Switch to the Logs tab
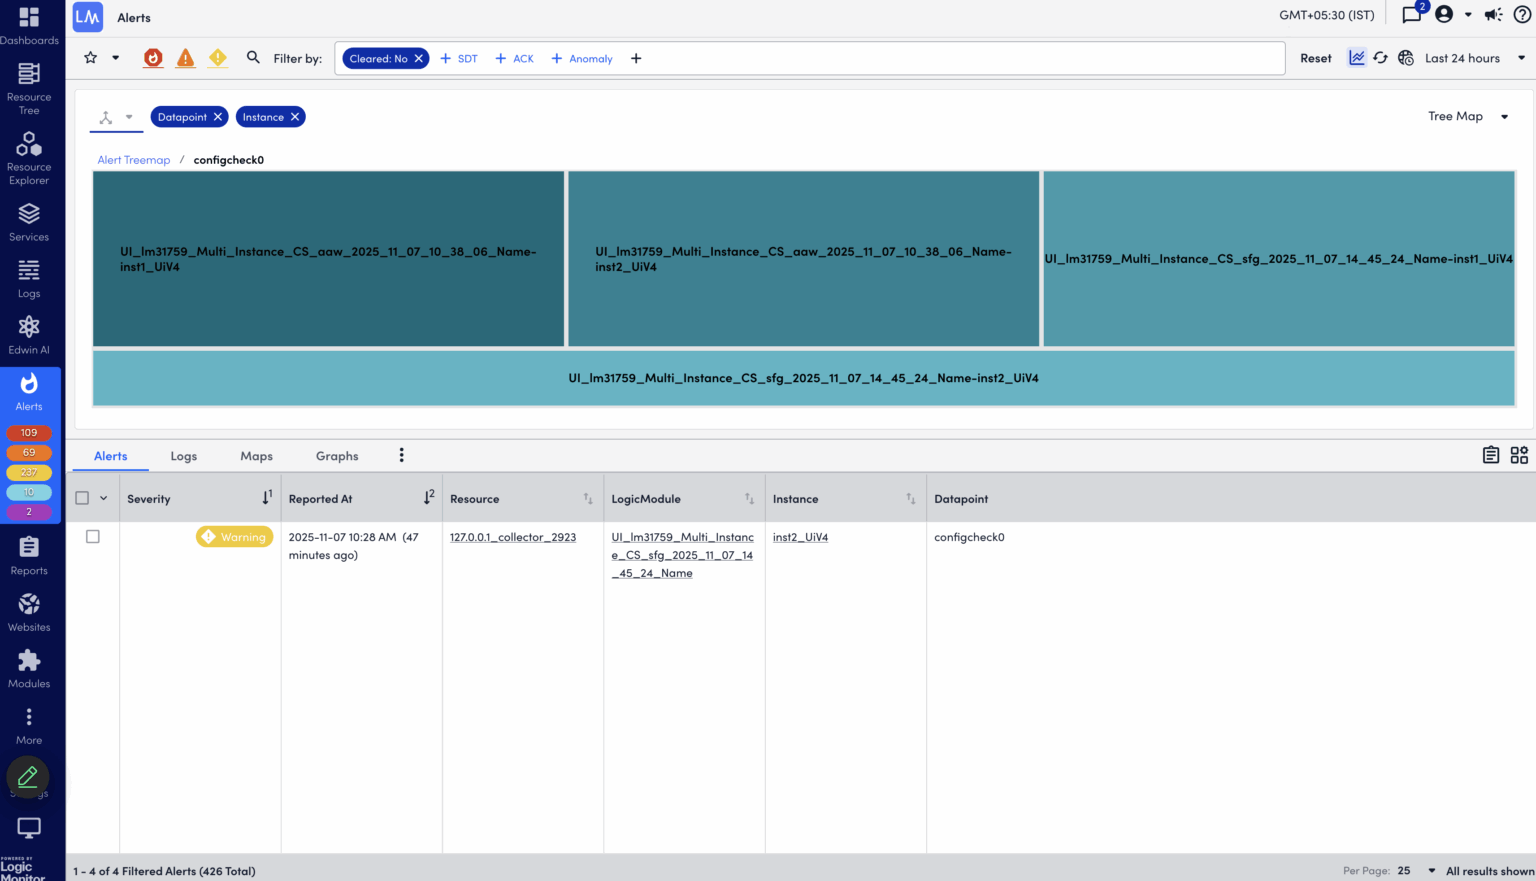This screenshot has width=1536, height=881. tap(183, 456)
